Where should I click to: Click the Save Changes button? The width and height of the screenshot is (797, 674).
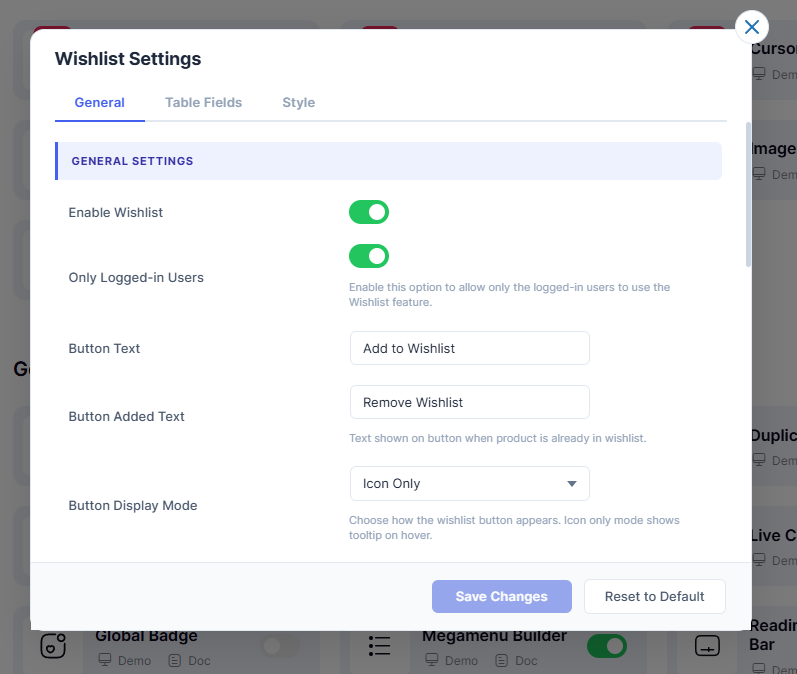[x=501, y=596]
